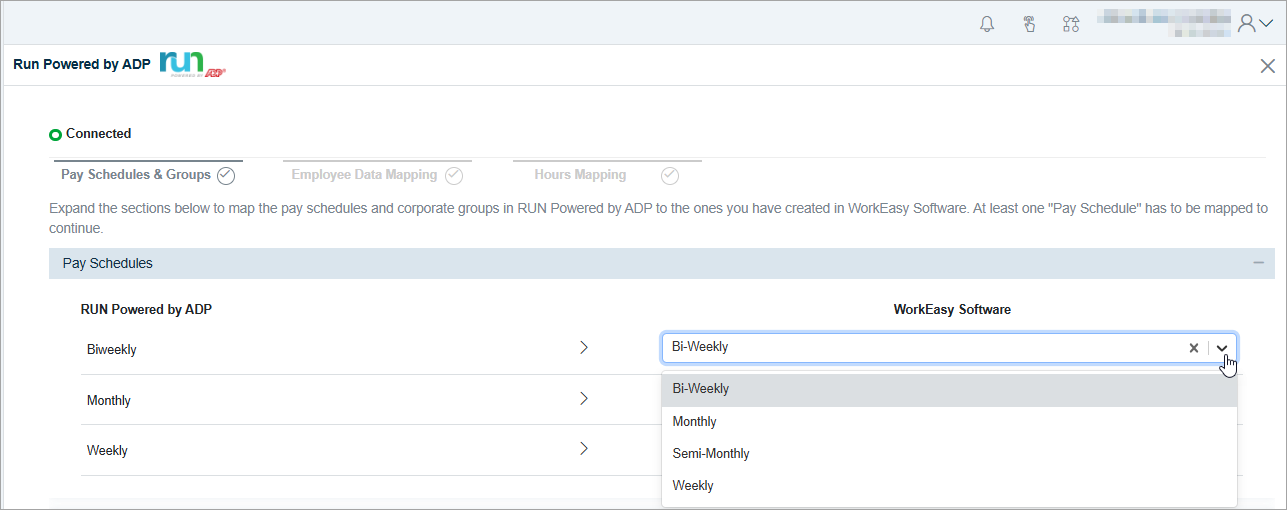Image resolution: width=1287 pixels, height=510 pixels.
Task: Click the RUN Powered by ADP logo
Action: (192, 64)
